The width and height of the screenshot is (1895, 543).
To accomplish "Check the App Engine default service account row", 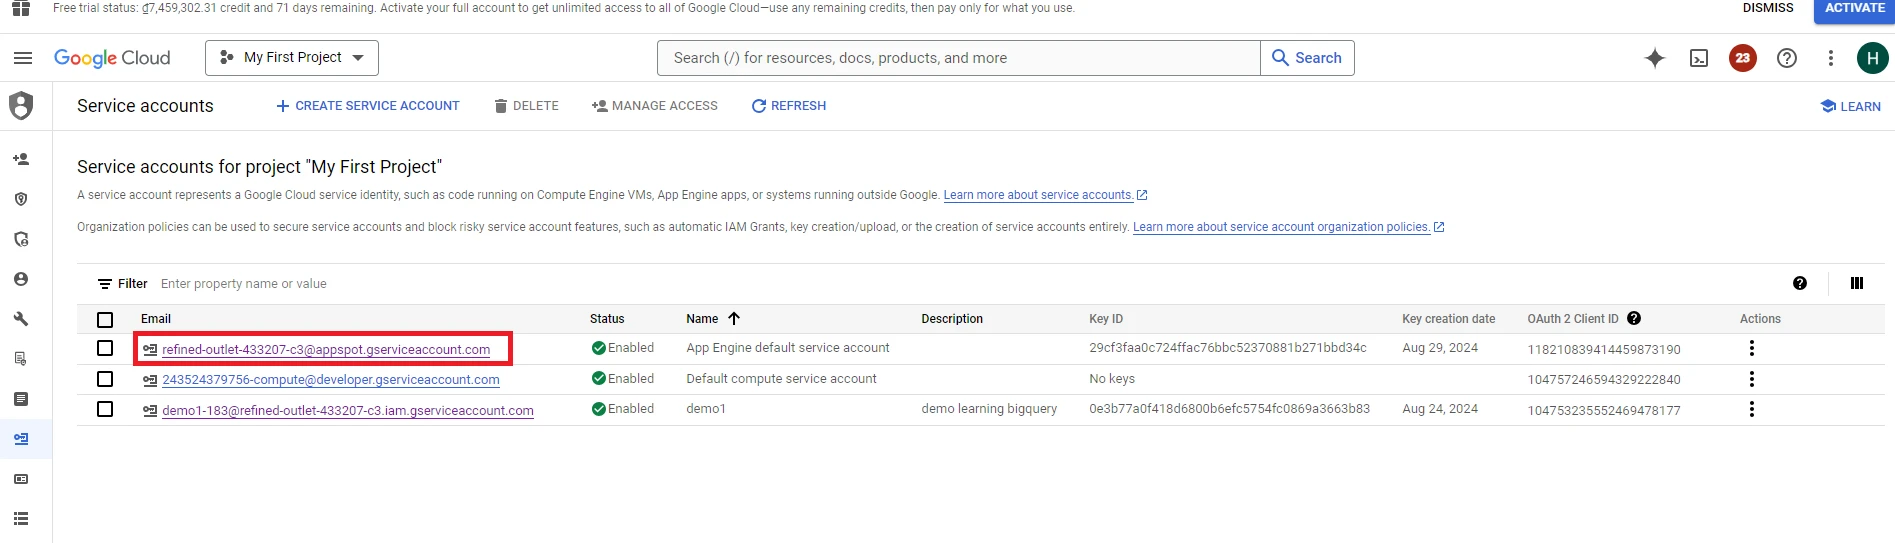I will point(105,348).
